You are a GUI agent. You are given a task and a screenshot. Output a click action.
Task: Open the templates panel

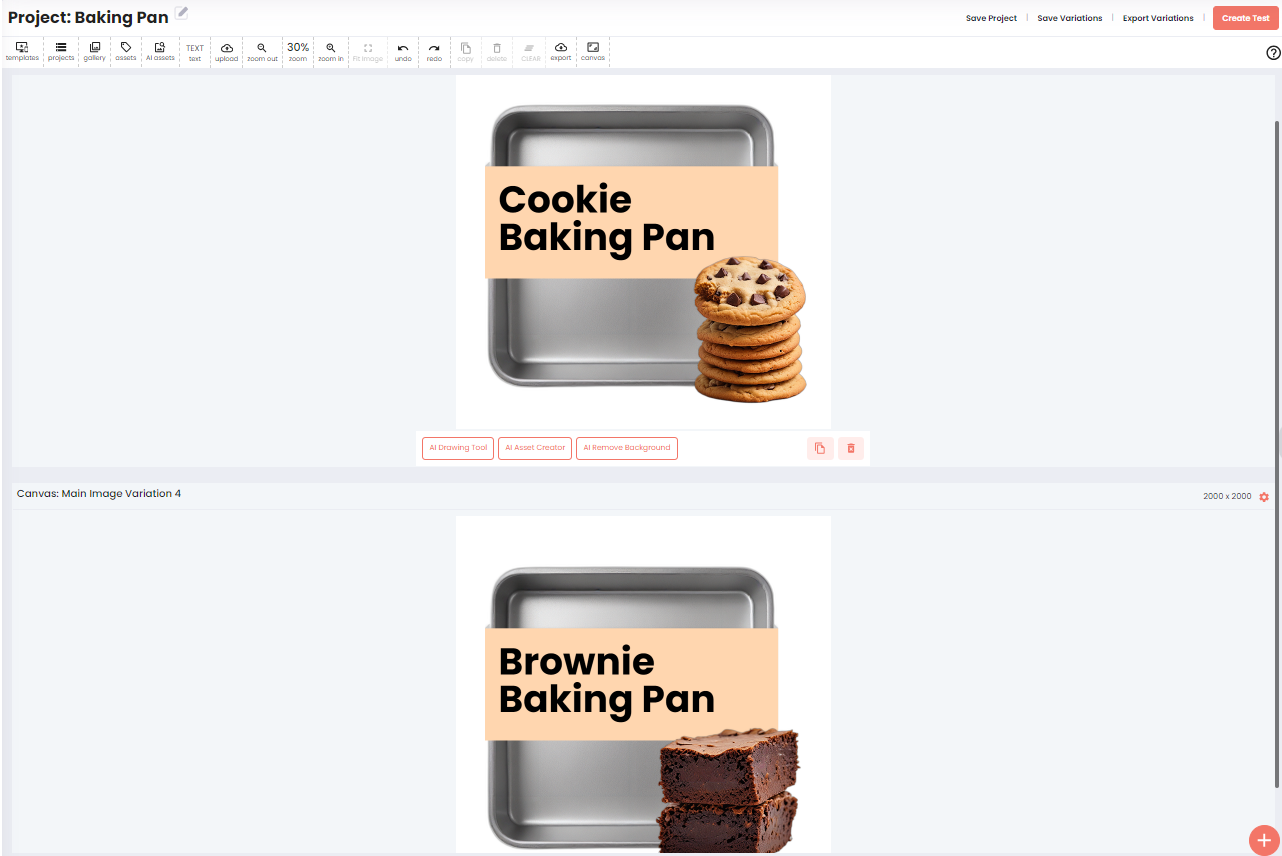pos(22,51)
